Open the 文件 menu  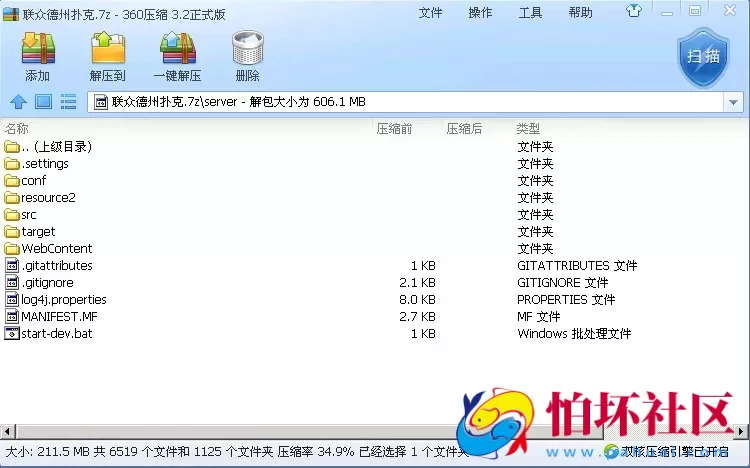coord(430,13)
